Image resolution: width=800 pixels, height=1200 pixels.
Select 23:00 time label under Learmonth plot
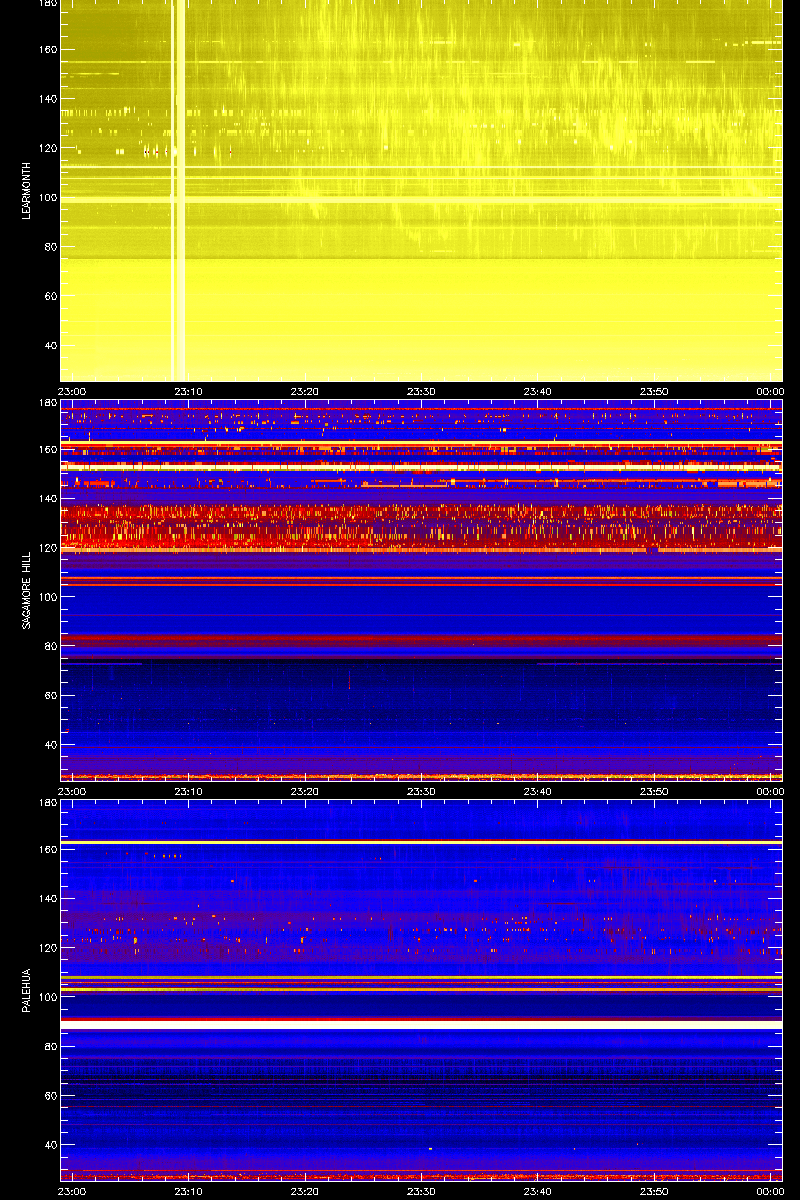click(73, 392)
